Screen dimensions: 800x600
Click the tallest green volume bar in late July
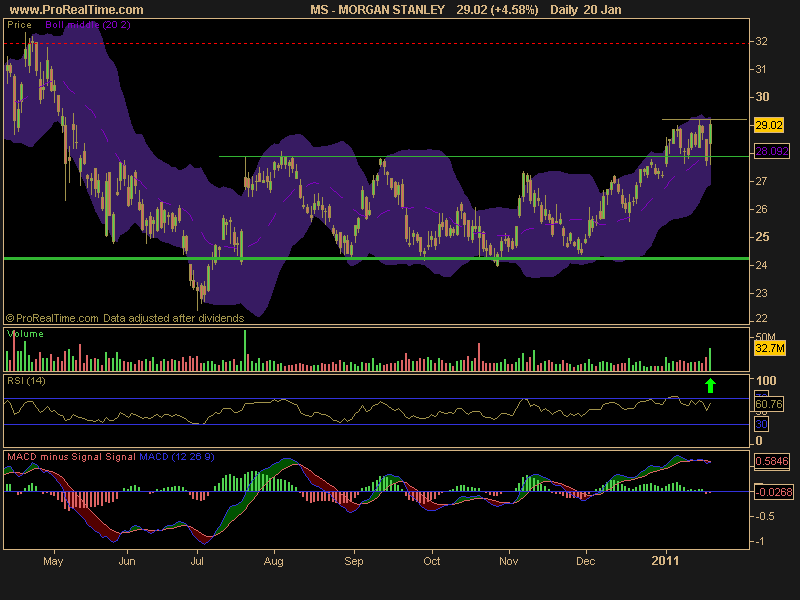[x=245, y=351]
